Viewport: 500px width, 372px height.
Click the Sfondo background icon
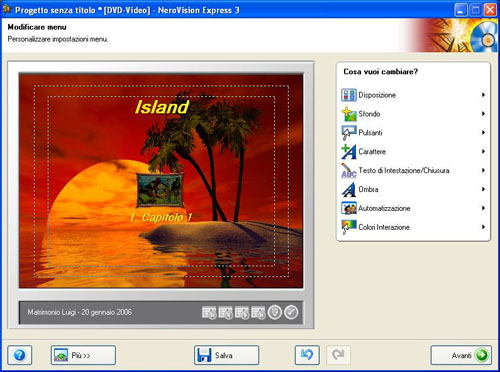(349, 114)
